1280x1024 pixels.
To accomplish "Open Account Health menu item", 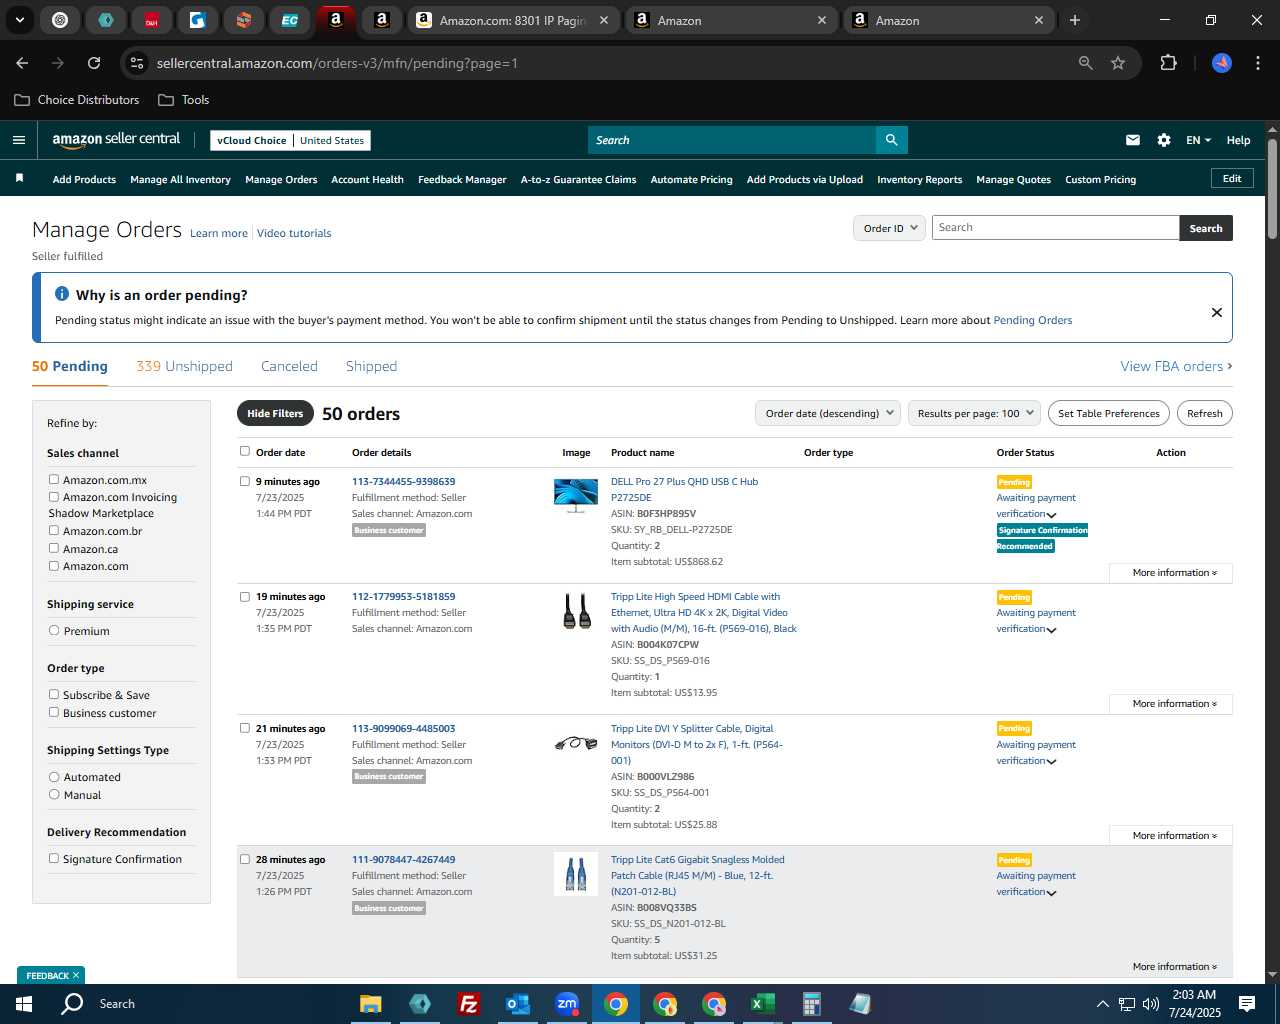I will [x=367, y=180].
